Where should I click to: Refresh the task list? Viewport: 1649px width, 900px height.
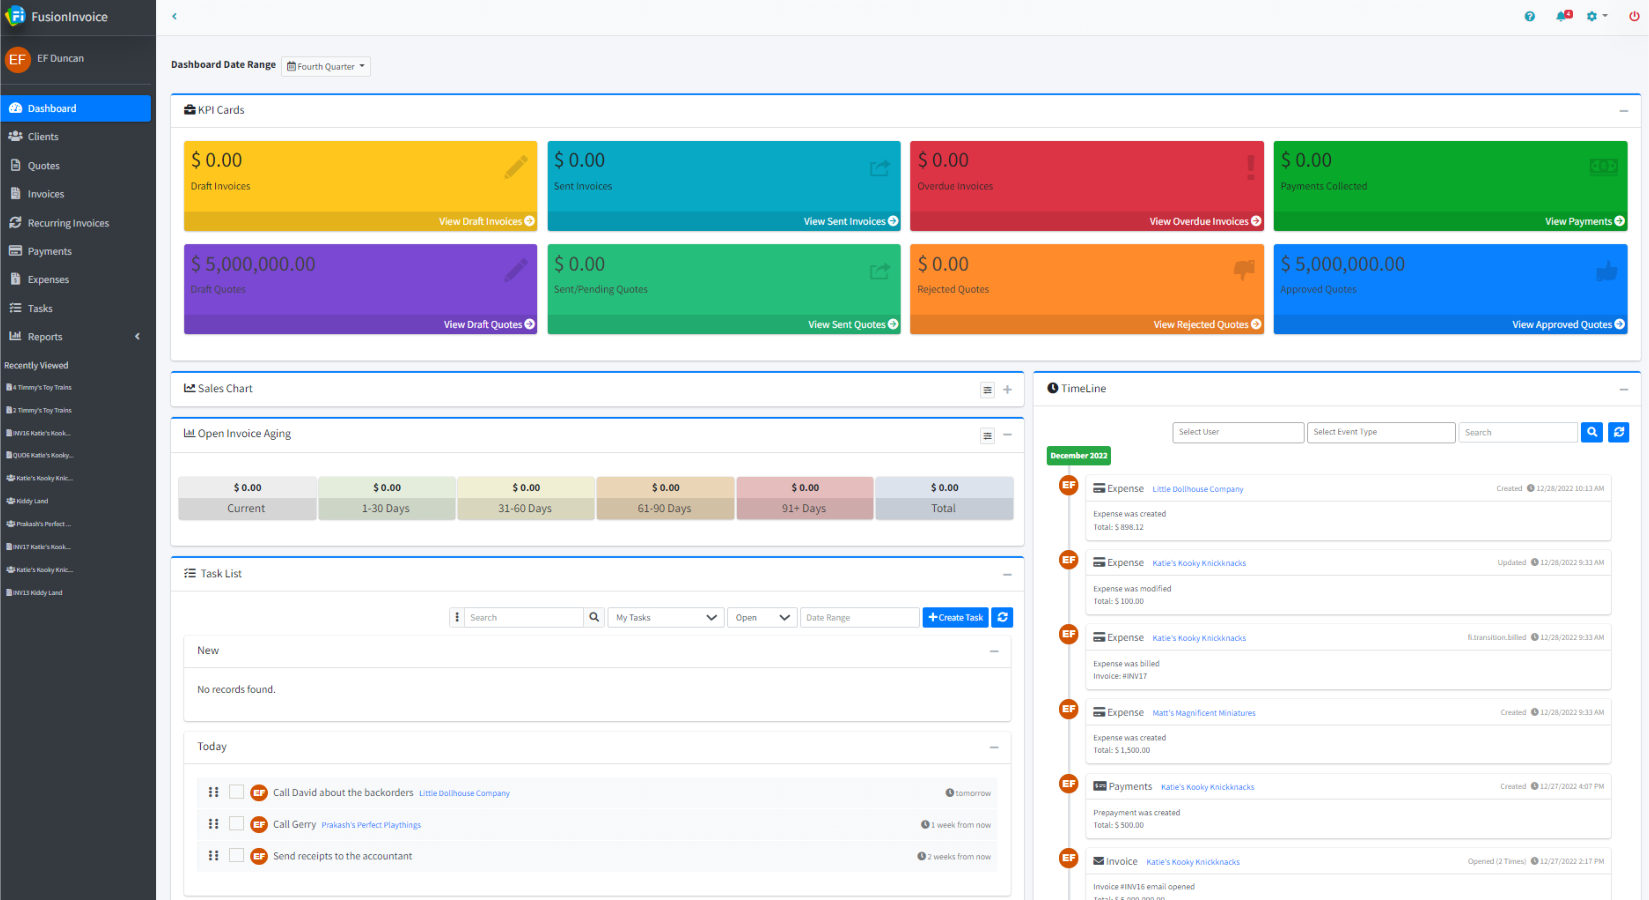pos(1002,618)
